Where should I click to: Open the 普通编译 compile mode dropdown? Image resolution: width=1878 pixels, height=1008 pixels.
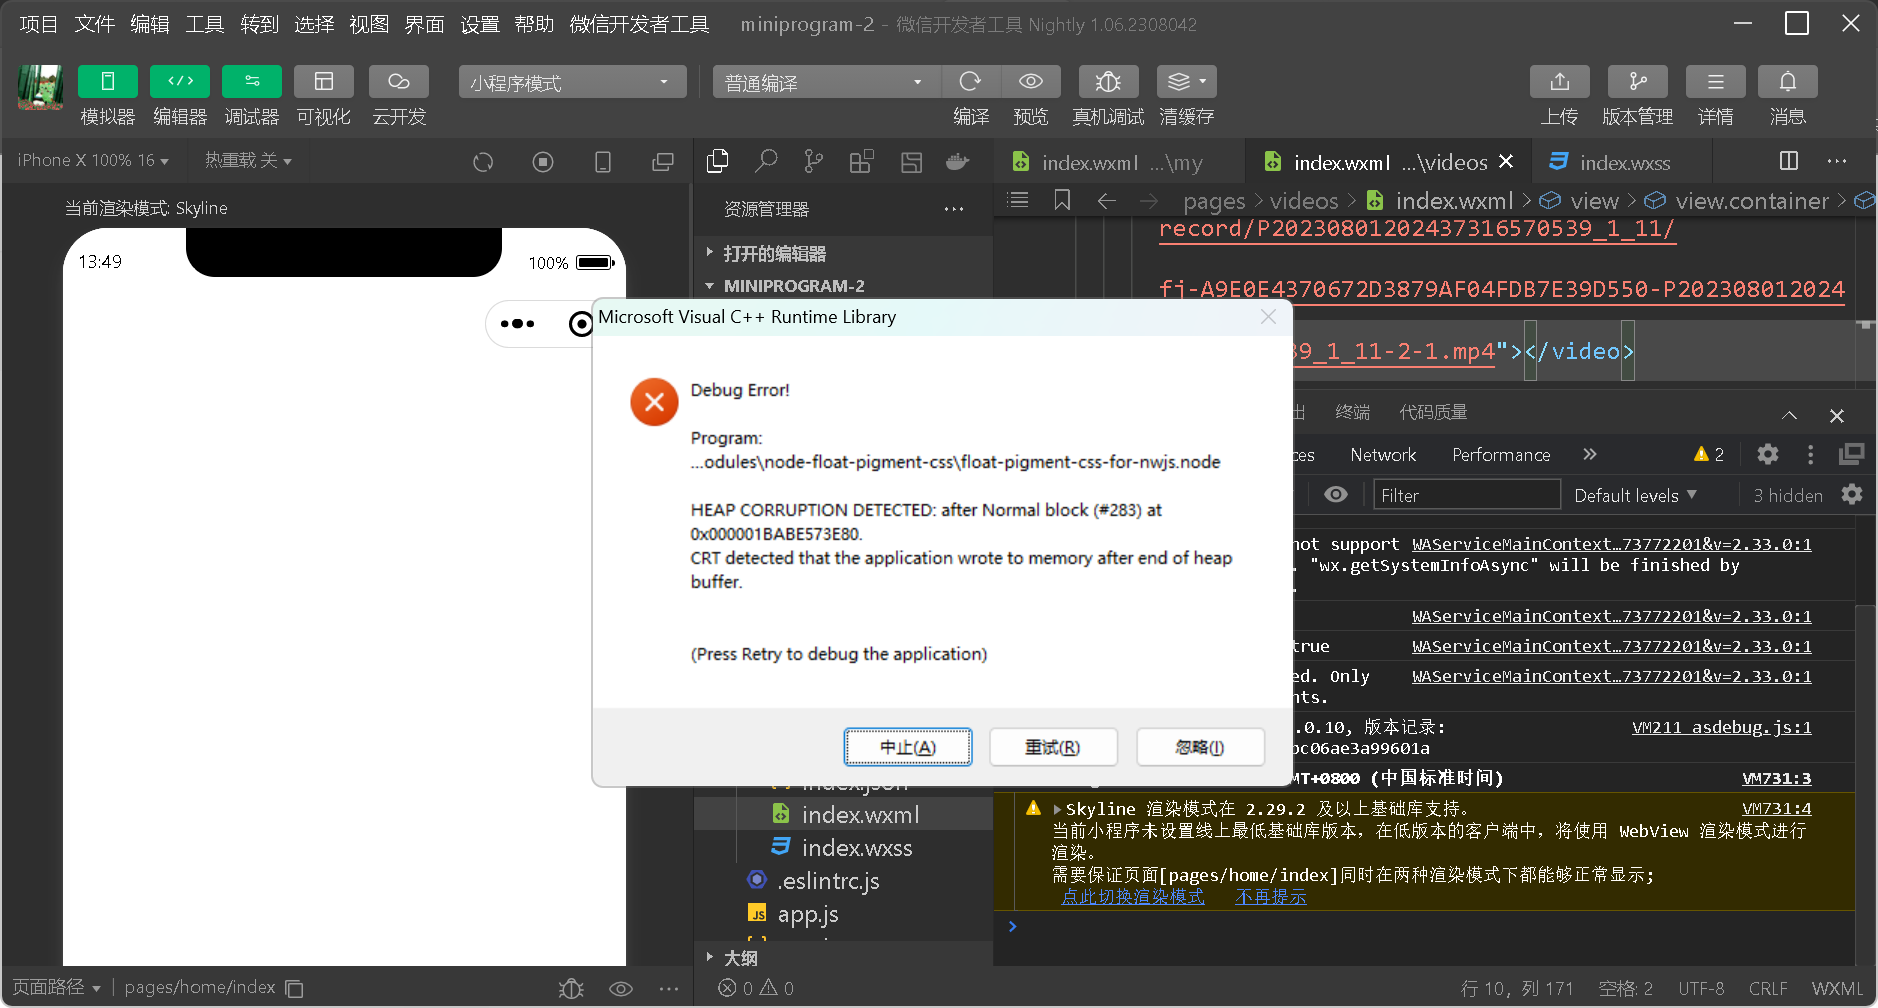click(x=826, y=82)
